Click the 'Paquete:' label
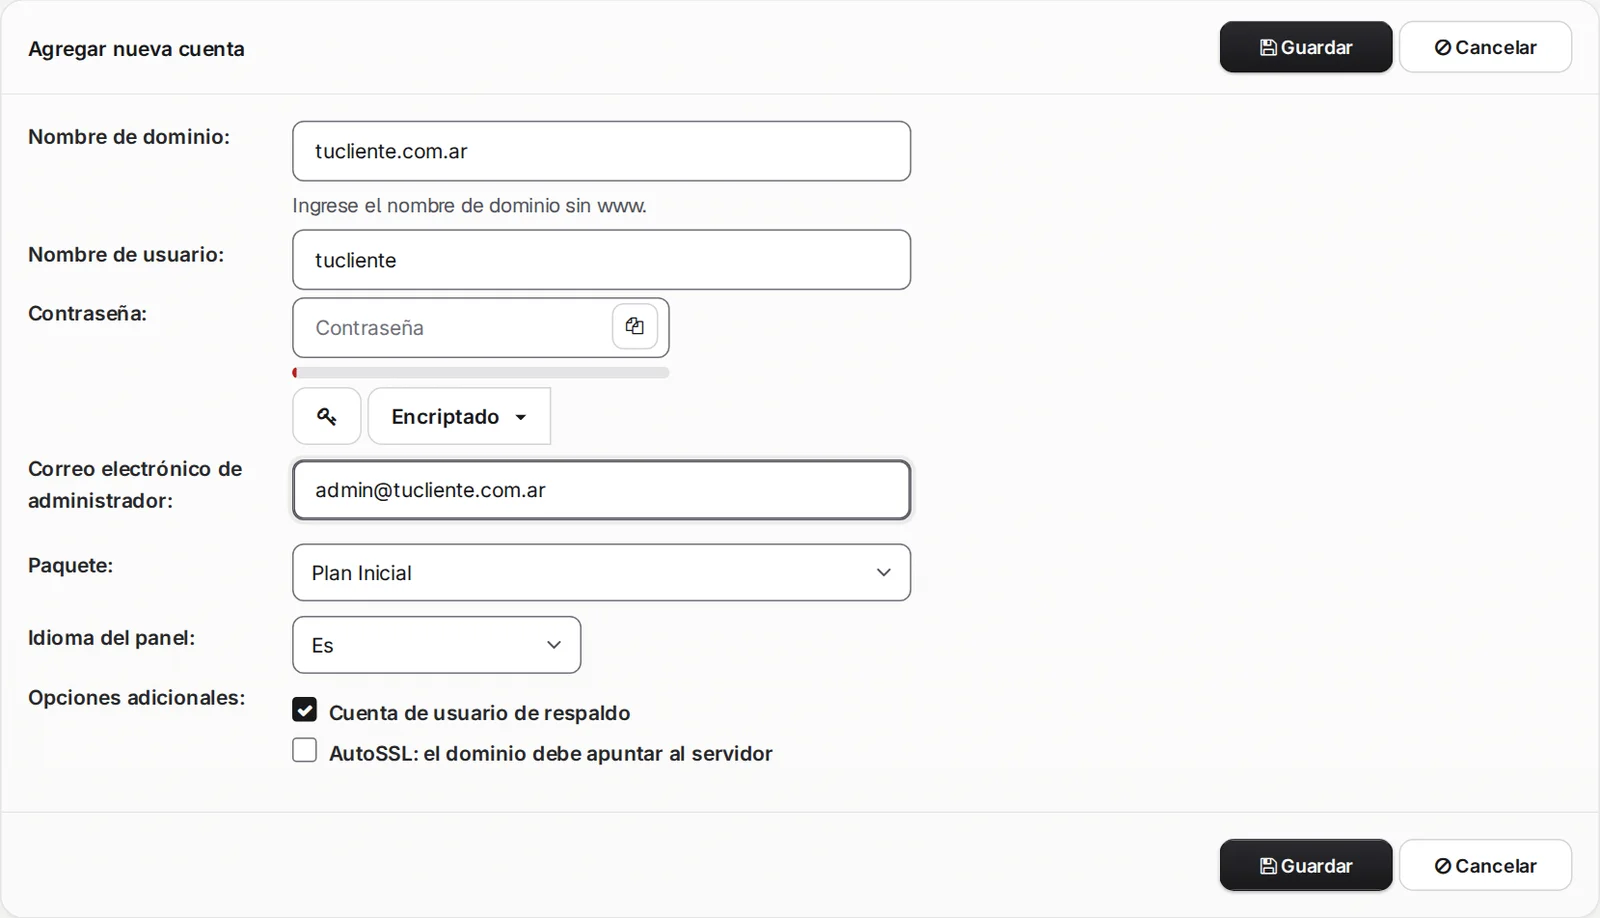The height and width of the screenshot is (918, 1600). click(x=70, y=565)
